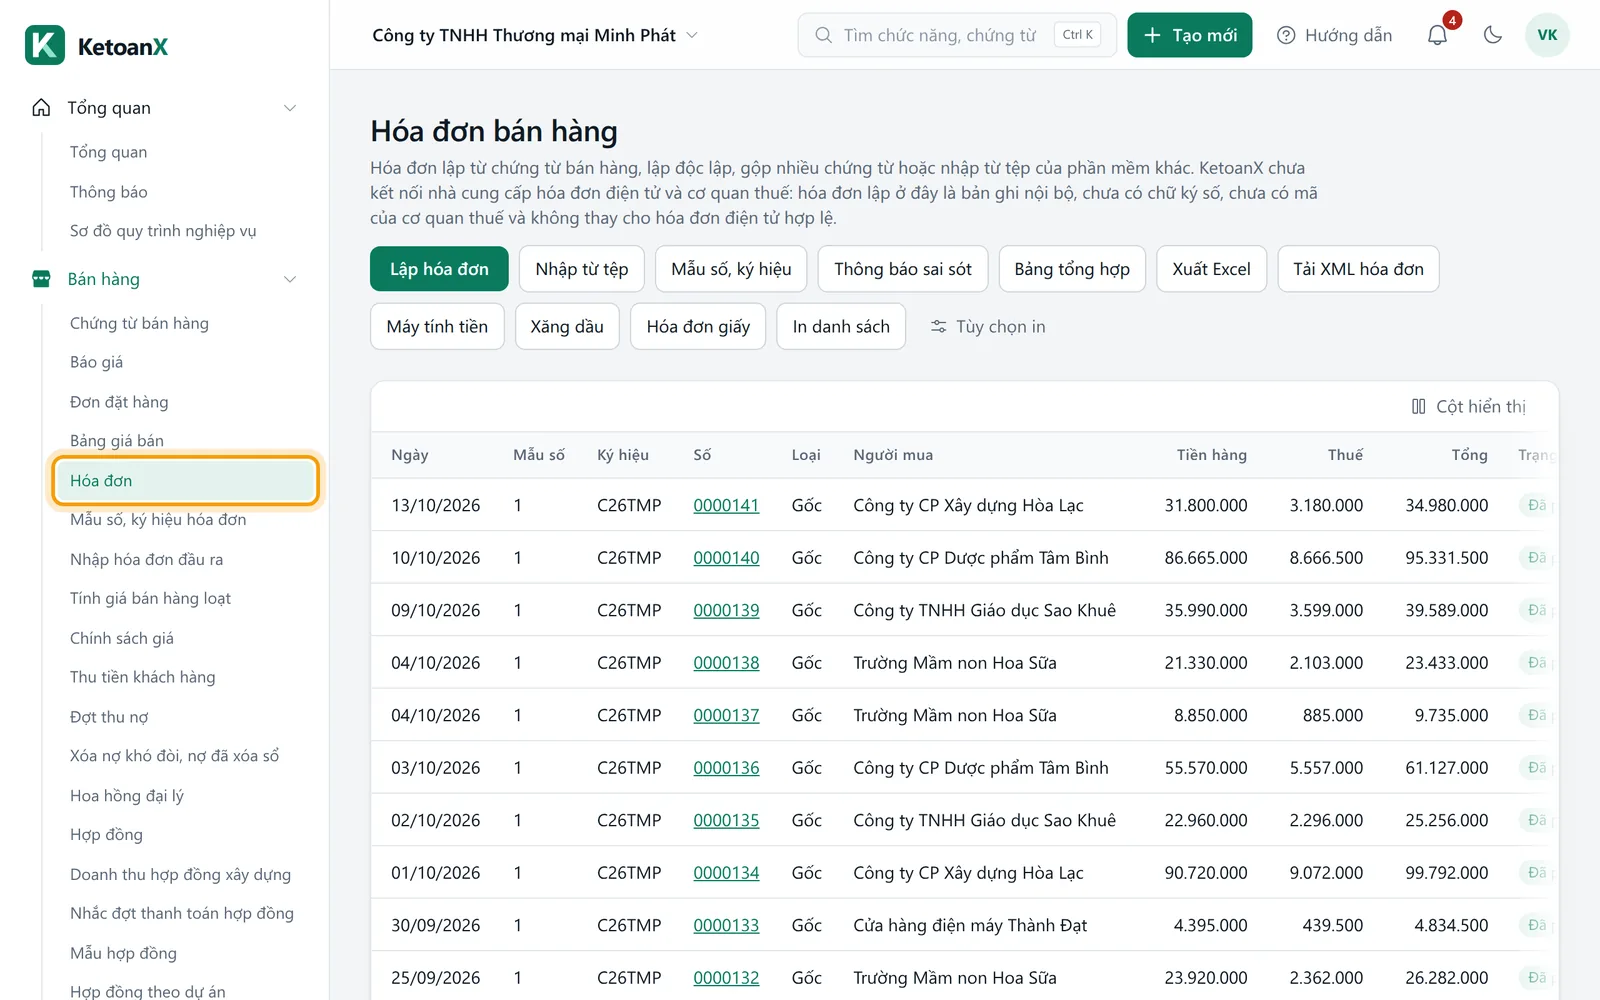The height and width of the screenshot is (1000, 1600).
Task: Click the Ngày column header
Action: (409, 455)
